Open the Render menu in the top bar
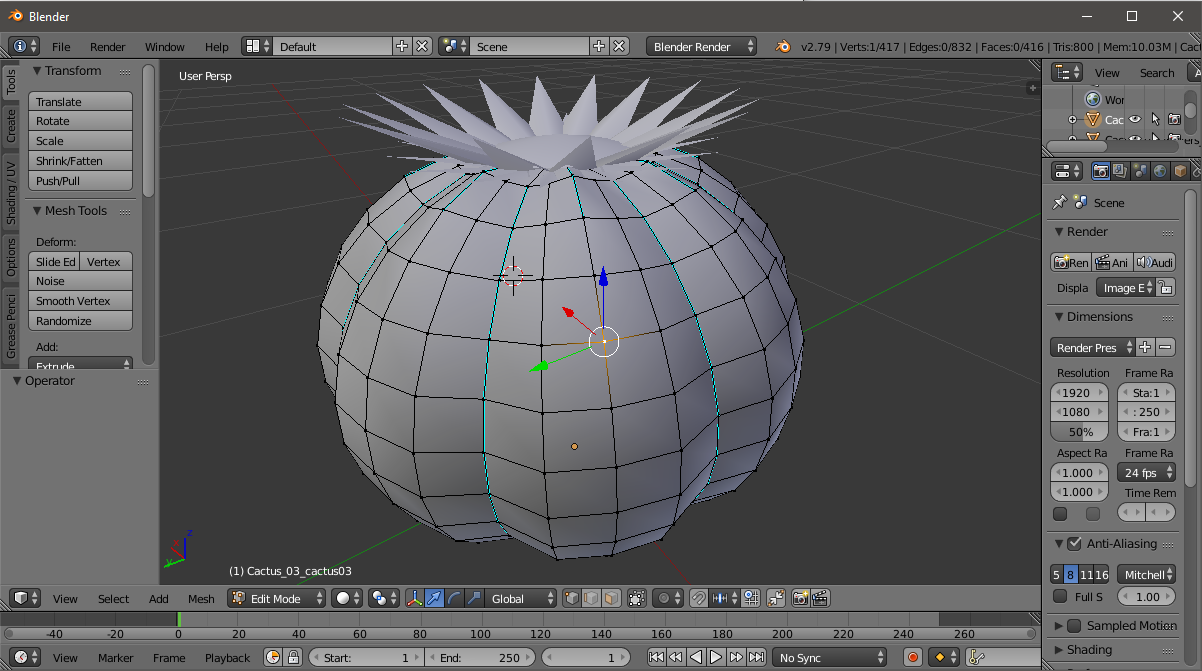The image size is (1202, 671). (x=108, y=47)
